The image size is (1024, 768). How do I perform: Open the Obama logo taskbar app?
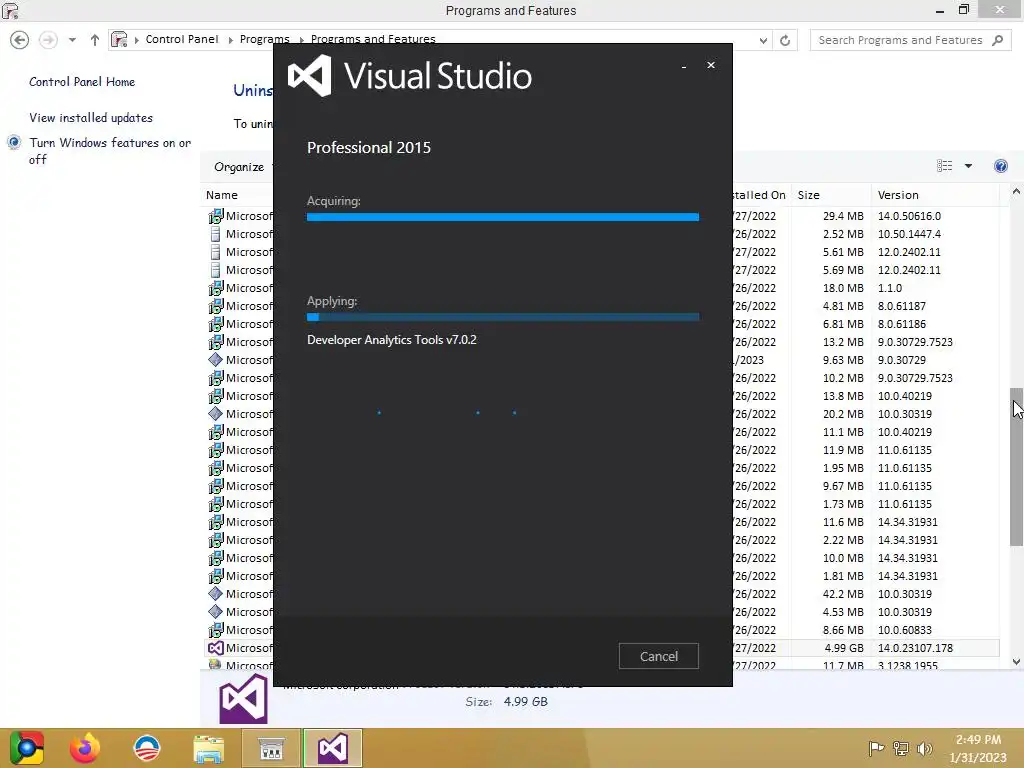point(147,748)
